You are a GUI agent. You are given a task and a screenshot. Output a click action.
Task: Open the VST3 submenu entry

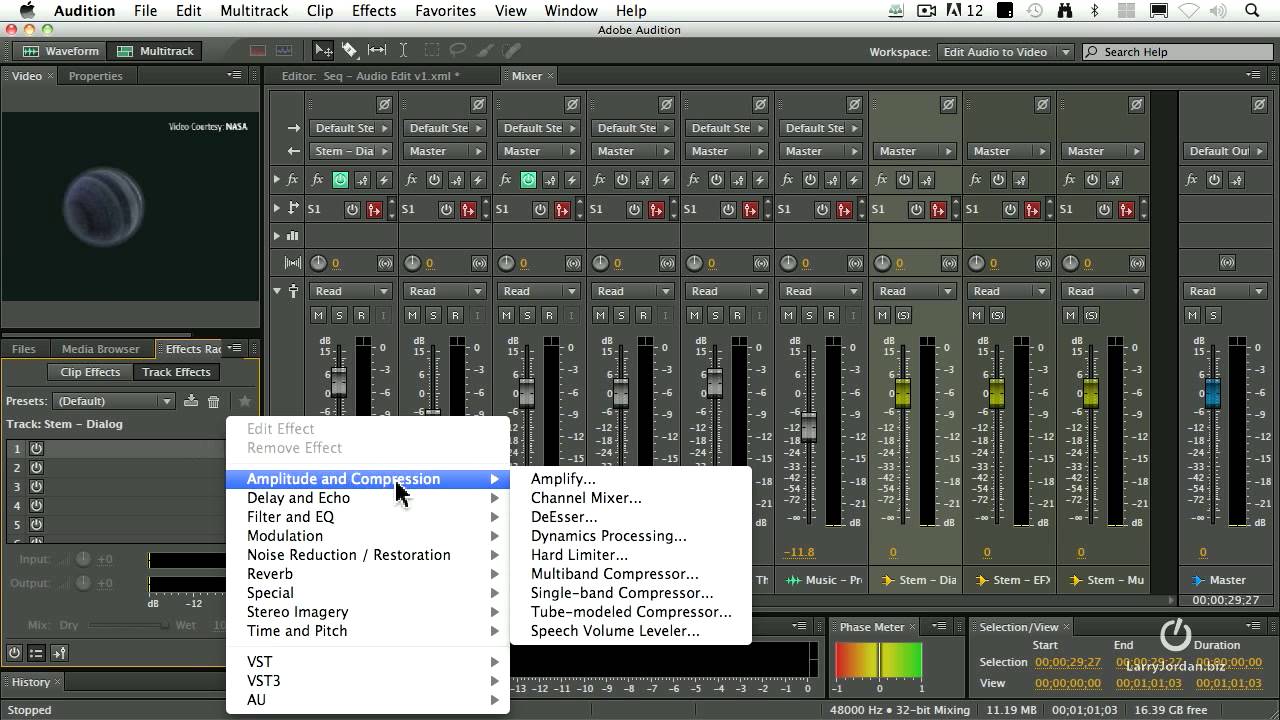(x=368, y=681)
